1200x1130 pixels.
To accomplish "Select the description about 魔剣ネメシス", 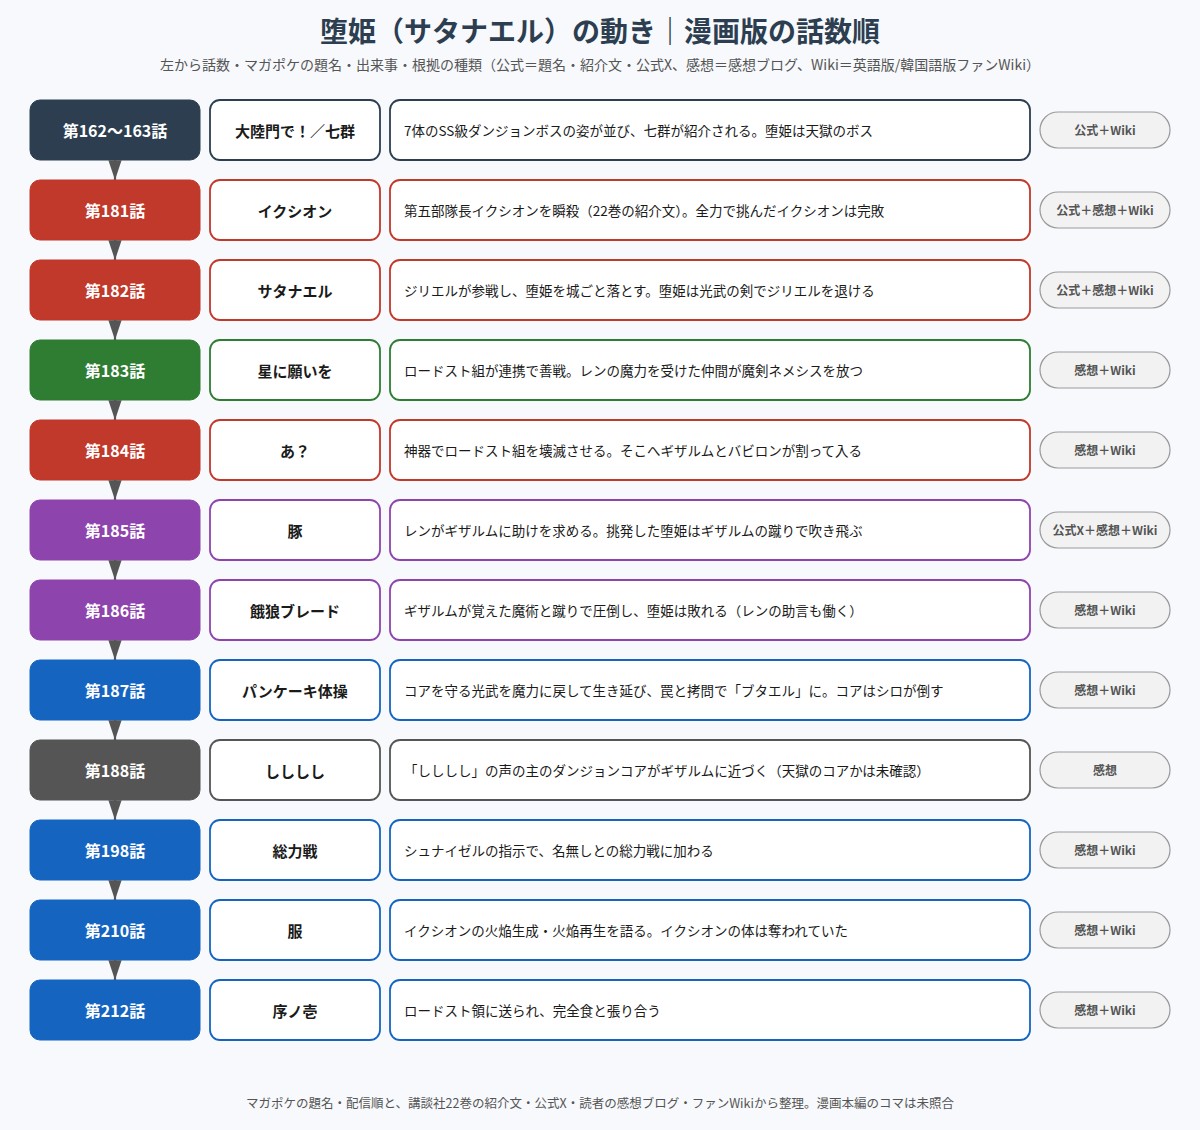I will click(710, 370).
